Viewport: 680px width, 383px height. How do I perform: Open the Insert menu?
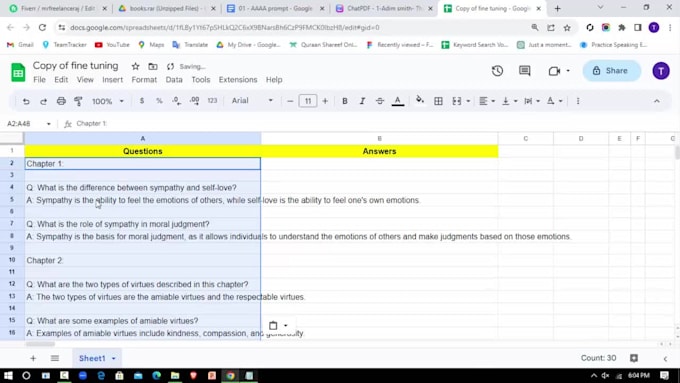tap(112, 80)
